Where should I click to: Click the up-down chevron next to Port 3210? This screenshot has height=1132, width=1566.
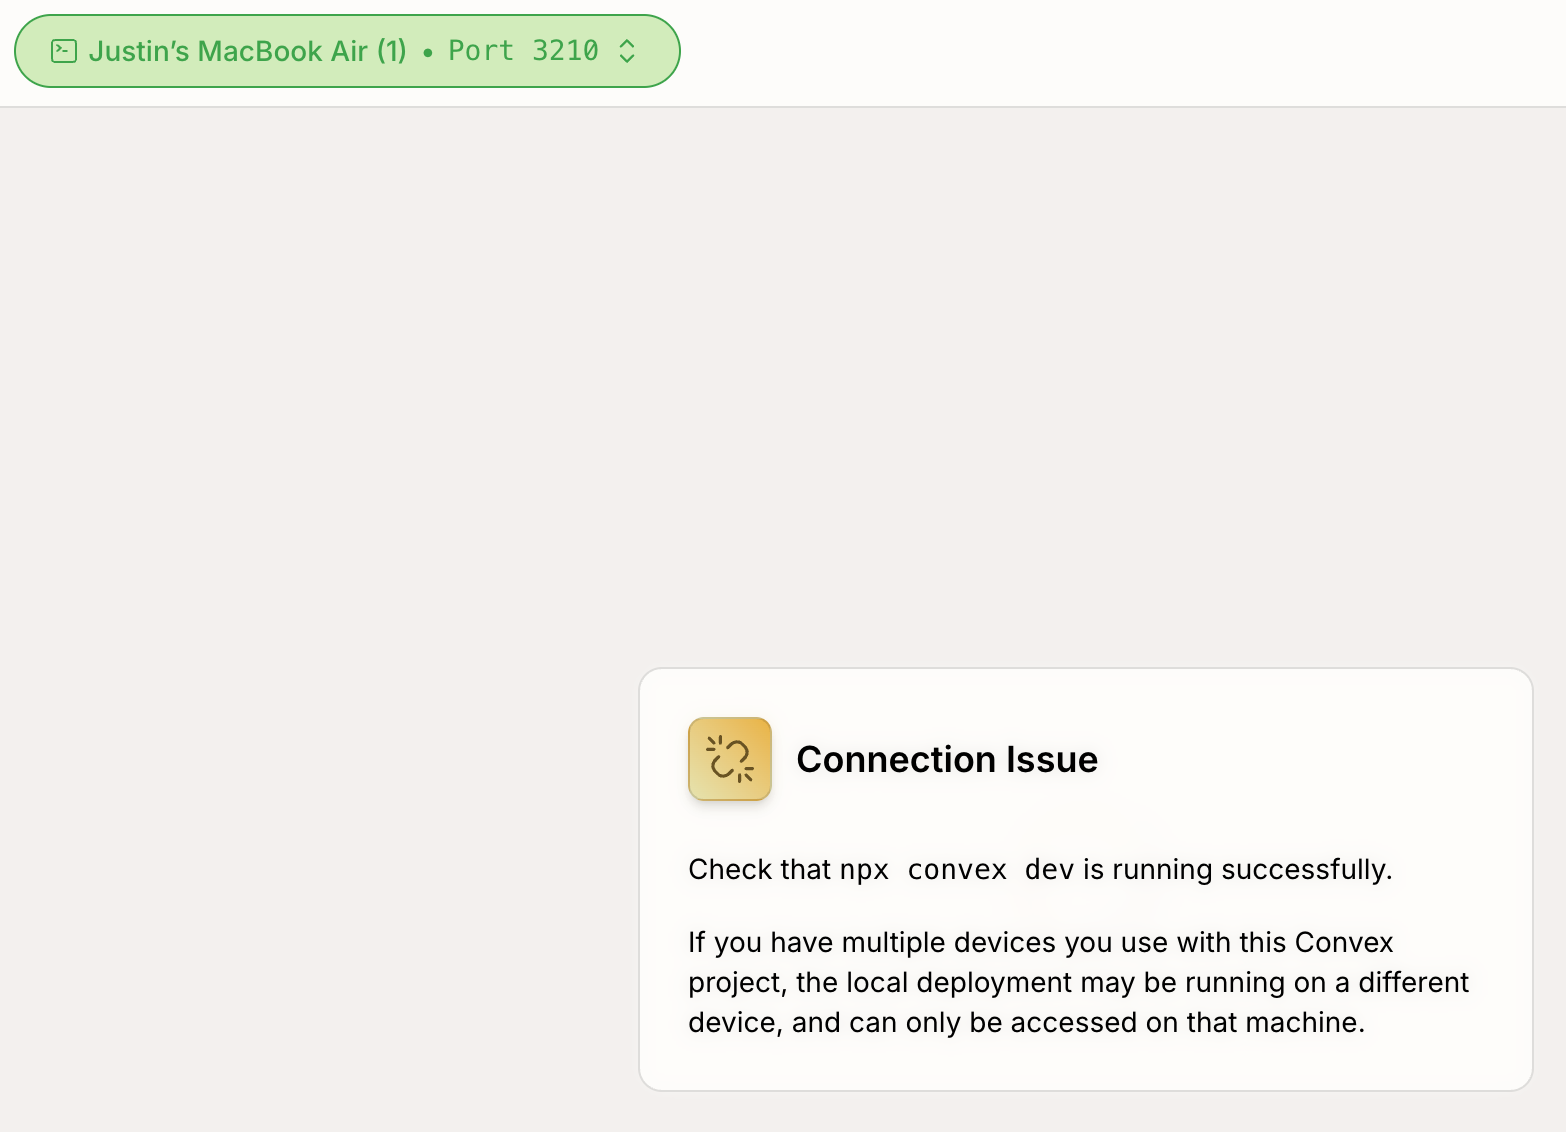[x=627, y=51]
